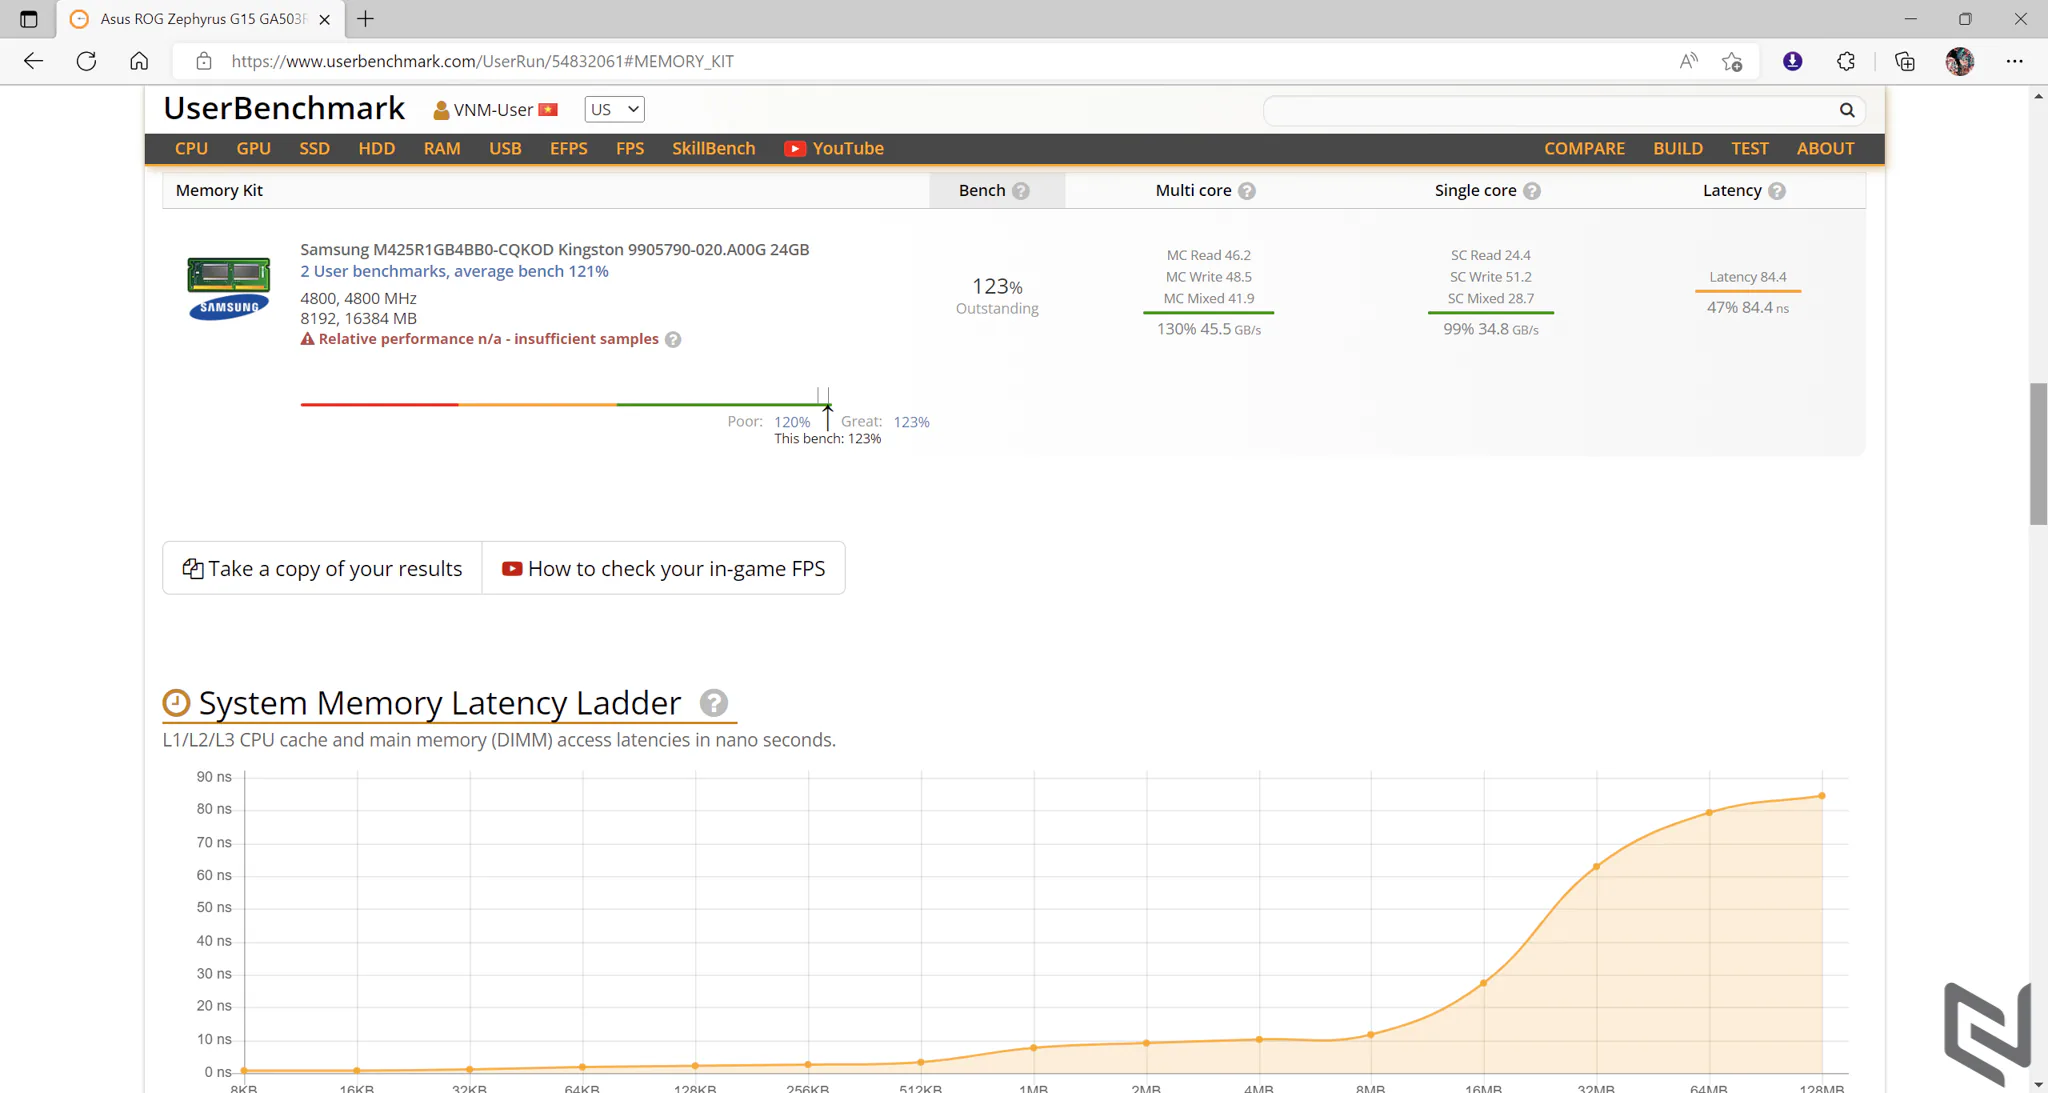Open a new tab with plus icon
Viewport: 2048px width, 1093px height.
click(x=365, y=19)
